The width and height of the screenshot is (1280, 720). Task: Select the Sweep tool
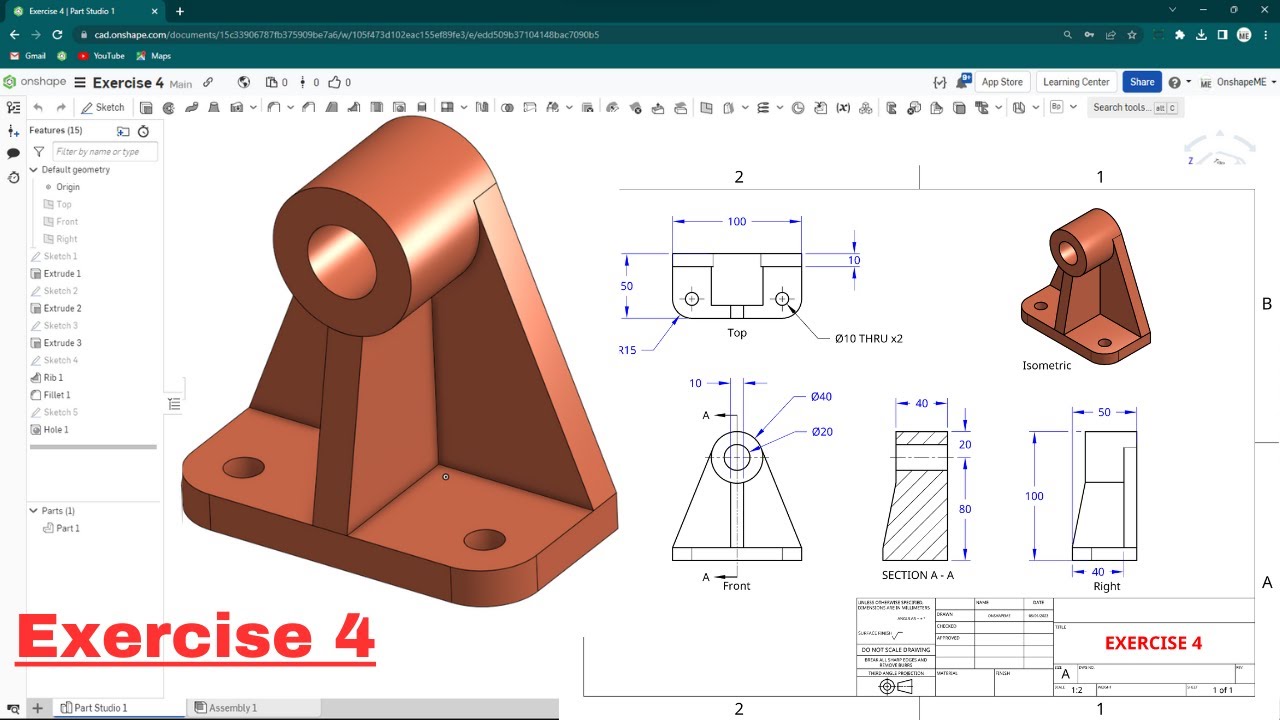coord(192,107)
